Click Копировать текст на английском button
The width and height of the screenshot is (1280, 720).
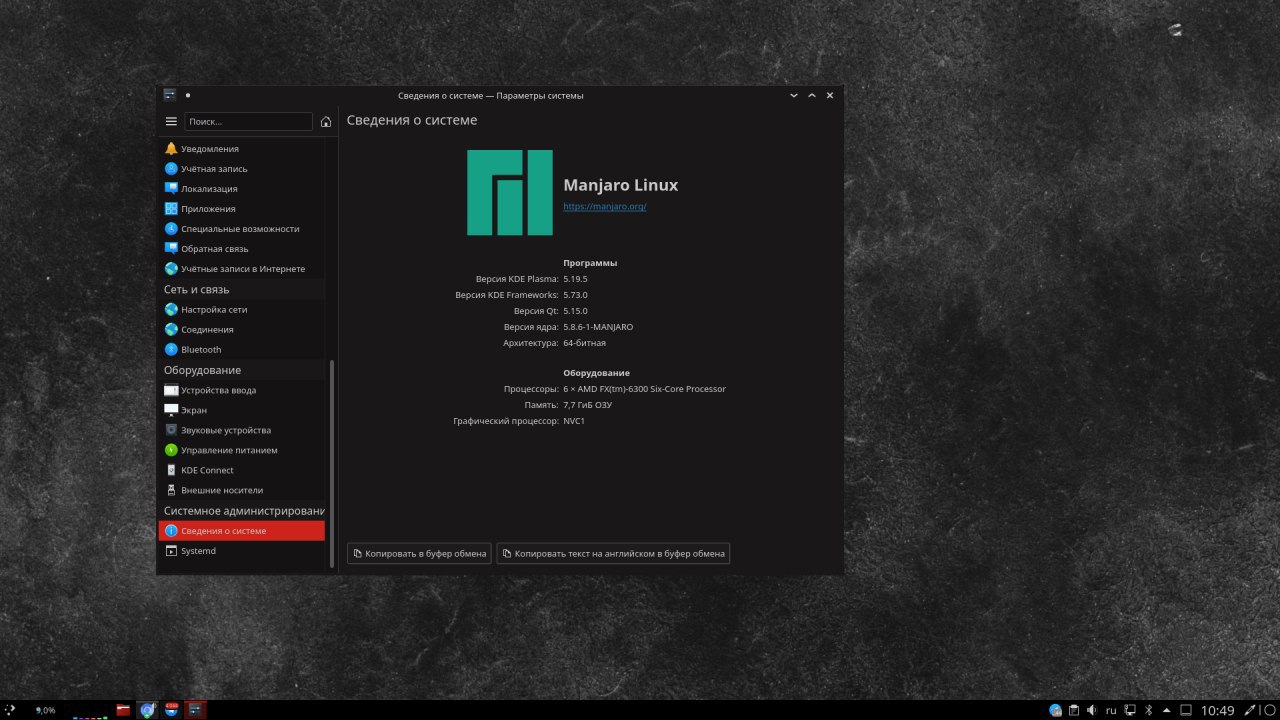coord(613,553)
